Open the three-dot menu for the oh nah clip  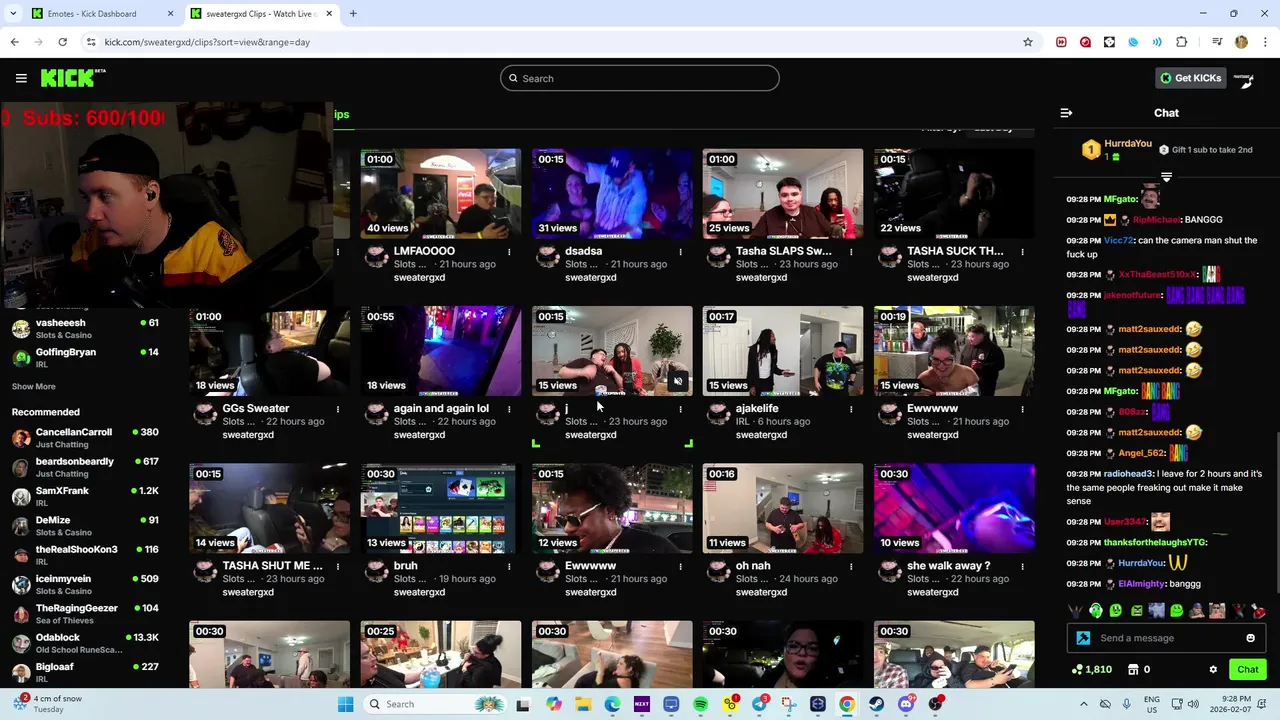pyautogui.click(x=851, y=566)
